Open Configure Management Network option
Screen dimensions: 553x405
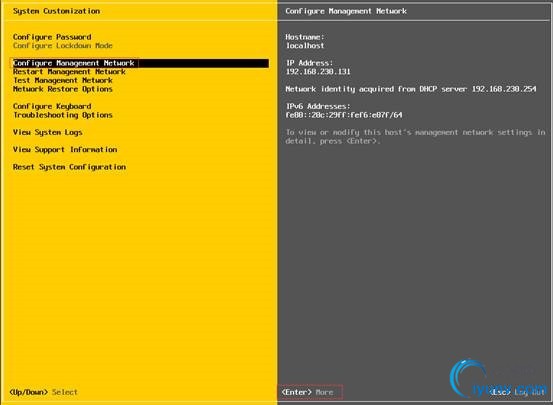[141, 63]
